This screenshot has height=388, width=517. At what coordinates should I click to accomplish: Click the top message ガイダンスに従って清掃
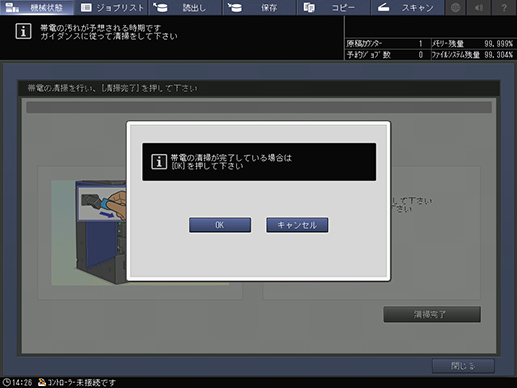[x=109, y=36]
